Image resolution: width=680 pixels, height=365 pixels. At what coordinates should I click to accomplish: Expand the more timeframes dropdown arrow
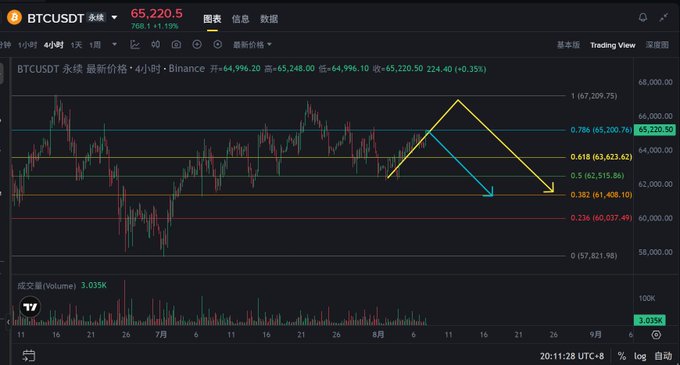point(114,44)
